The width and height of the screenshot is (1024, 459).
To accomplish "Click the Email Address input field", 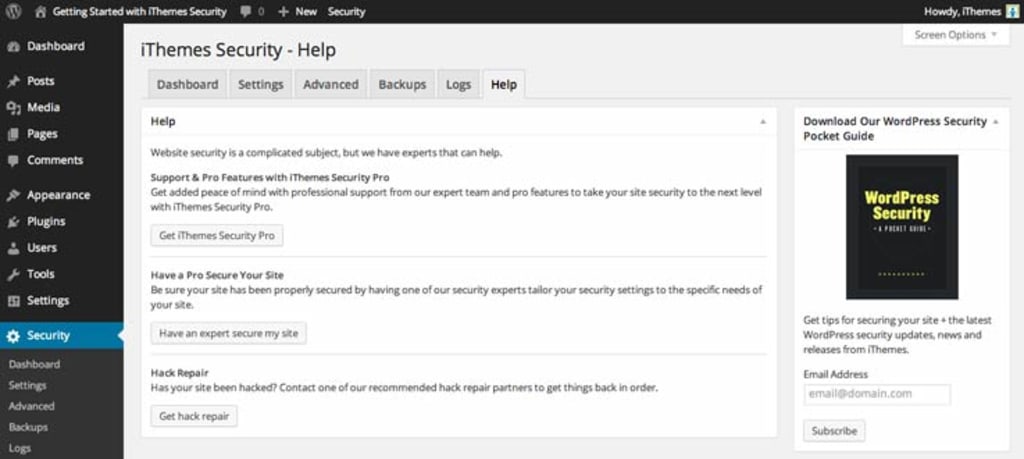I will (x=877, y=394).
